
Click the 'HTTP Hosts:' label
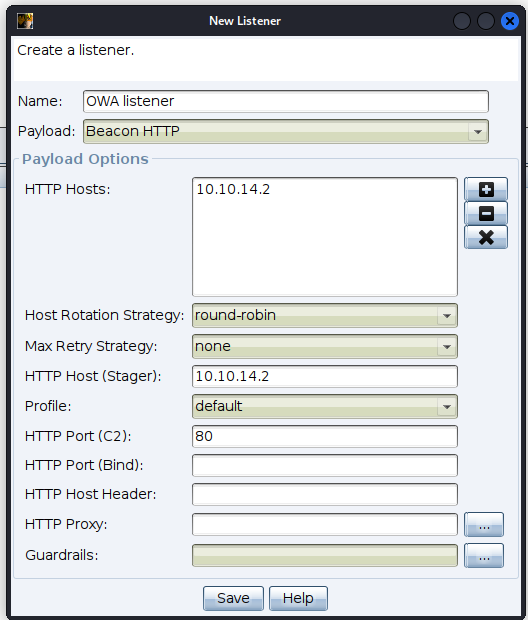67,189
